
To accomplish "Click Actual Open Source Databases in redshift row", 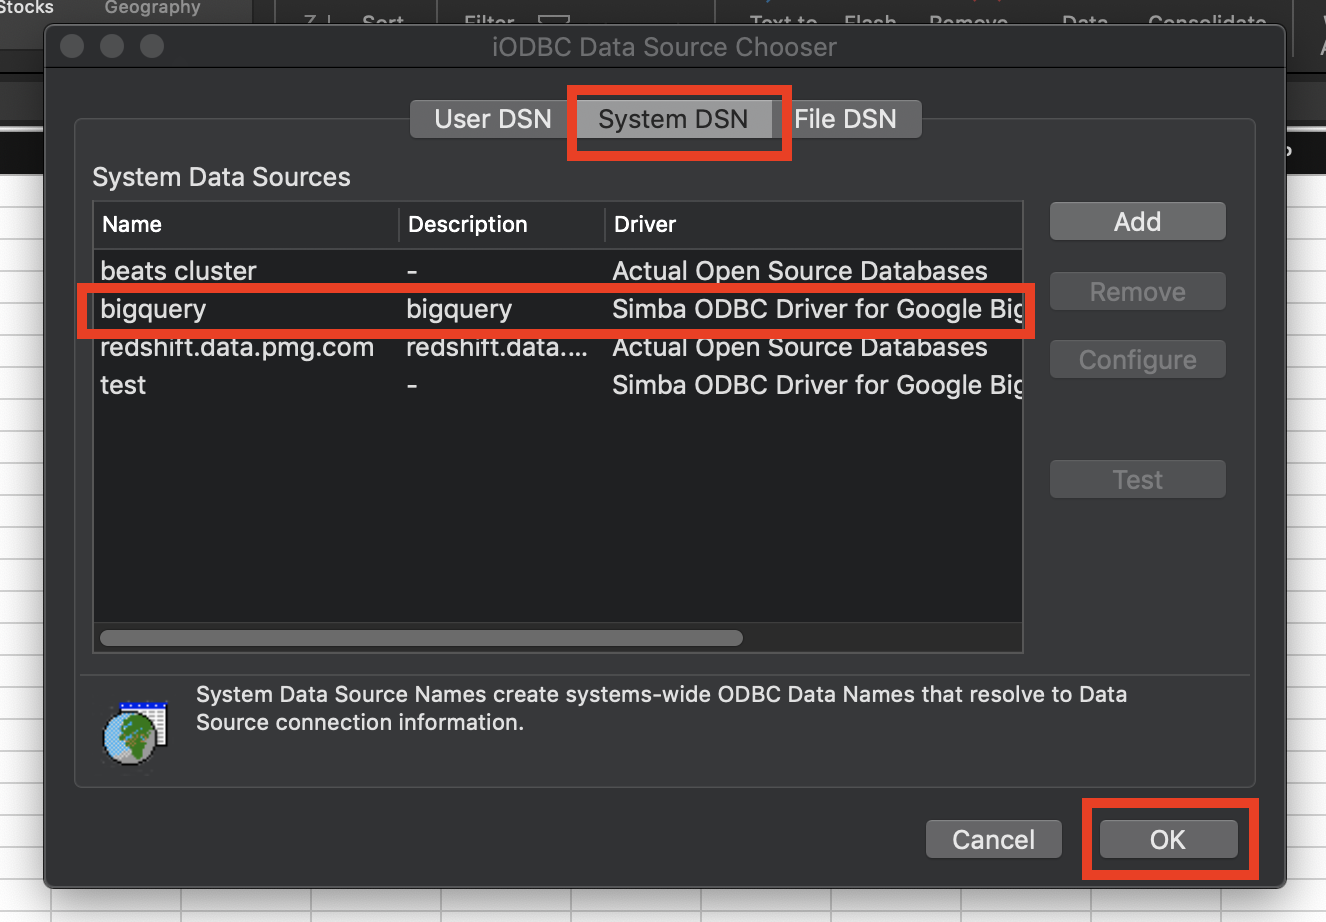I will tap(800, 347).
